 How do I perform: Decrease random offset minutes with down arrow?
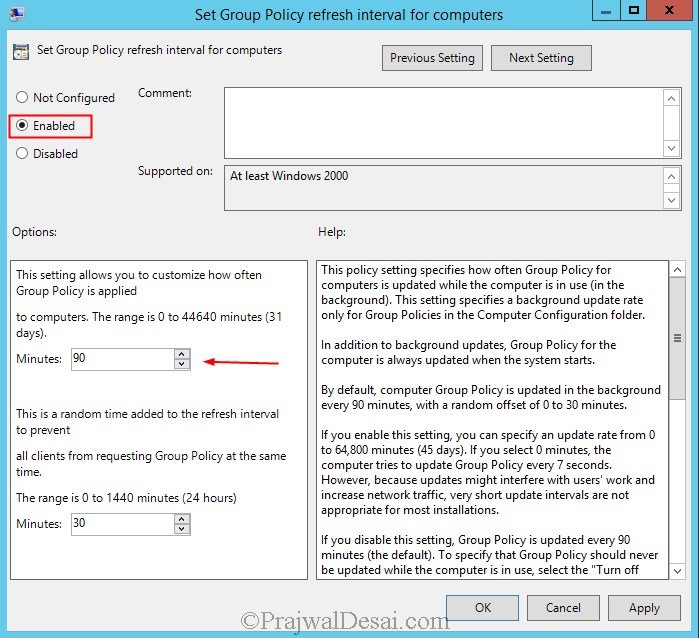[x=182, y=529]
